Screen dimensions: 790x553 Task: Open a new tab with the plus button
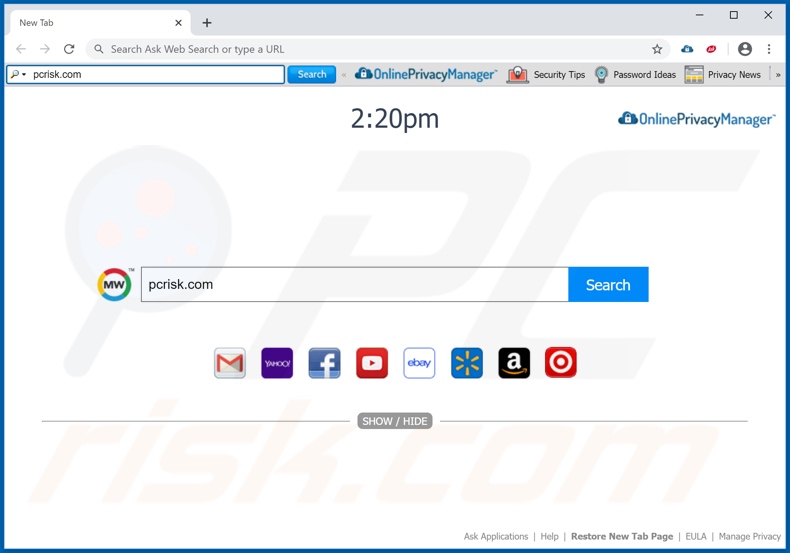tap(207, 23)
